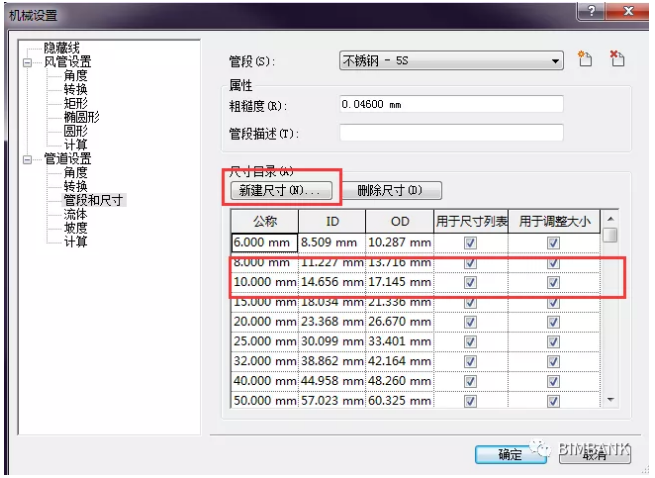The height and width of the screenshot is (478, 655).
Task: Click the 8.509 mm ID cell
Action: tap(332, 243)
